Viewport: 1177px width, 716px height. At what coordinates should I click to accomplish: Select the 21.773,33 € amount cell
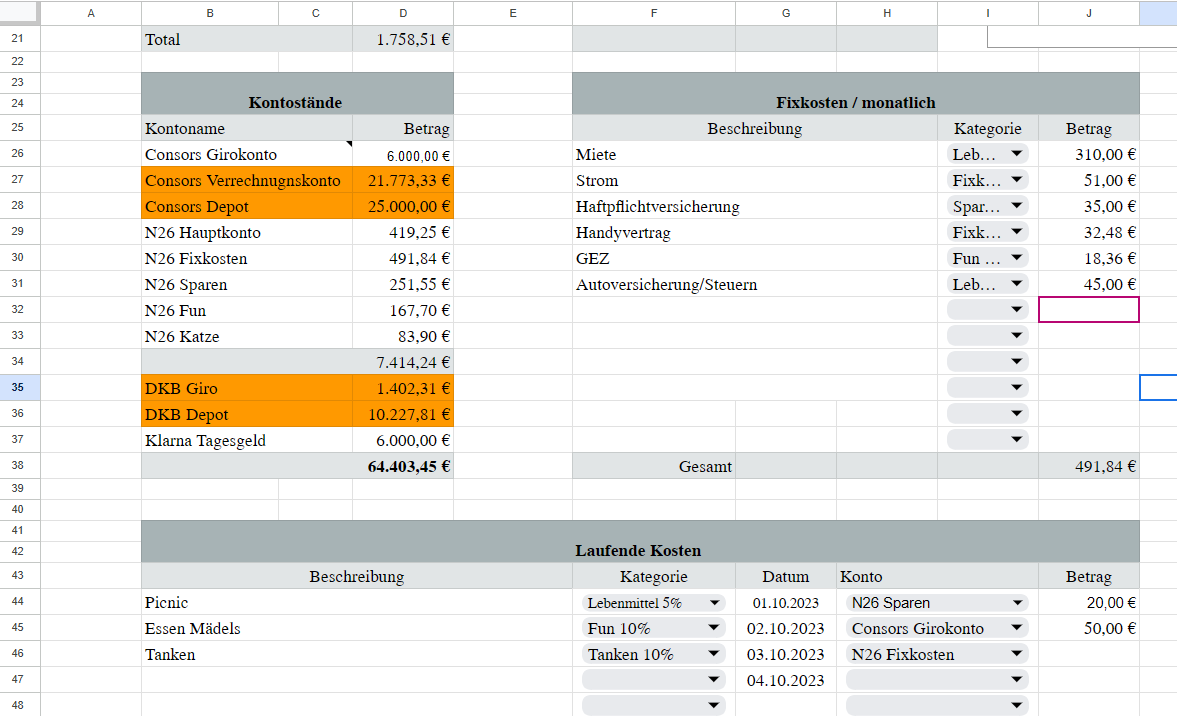[403, 180]
